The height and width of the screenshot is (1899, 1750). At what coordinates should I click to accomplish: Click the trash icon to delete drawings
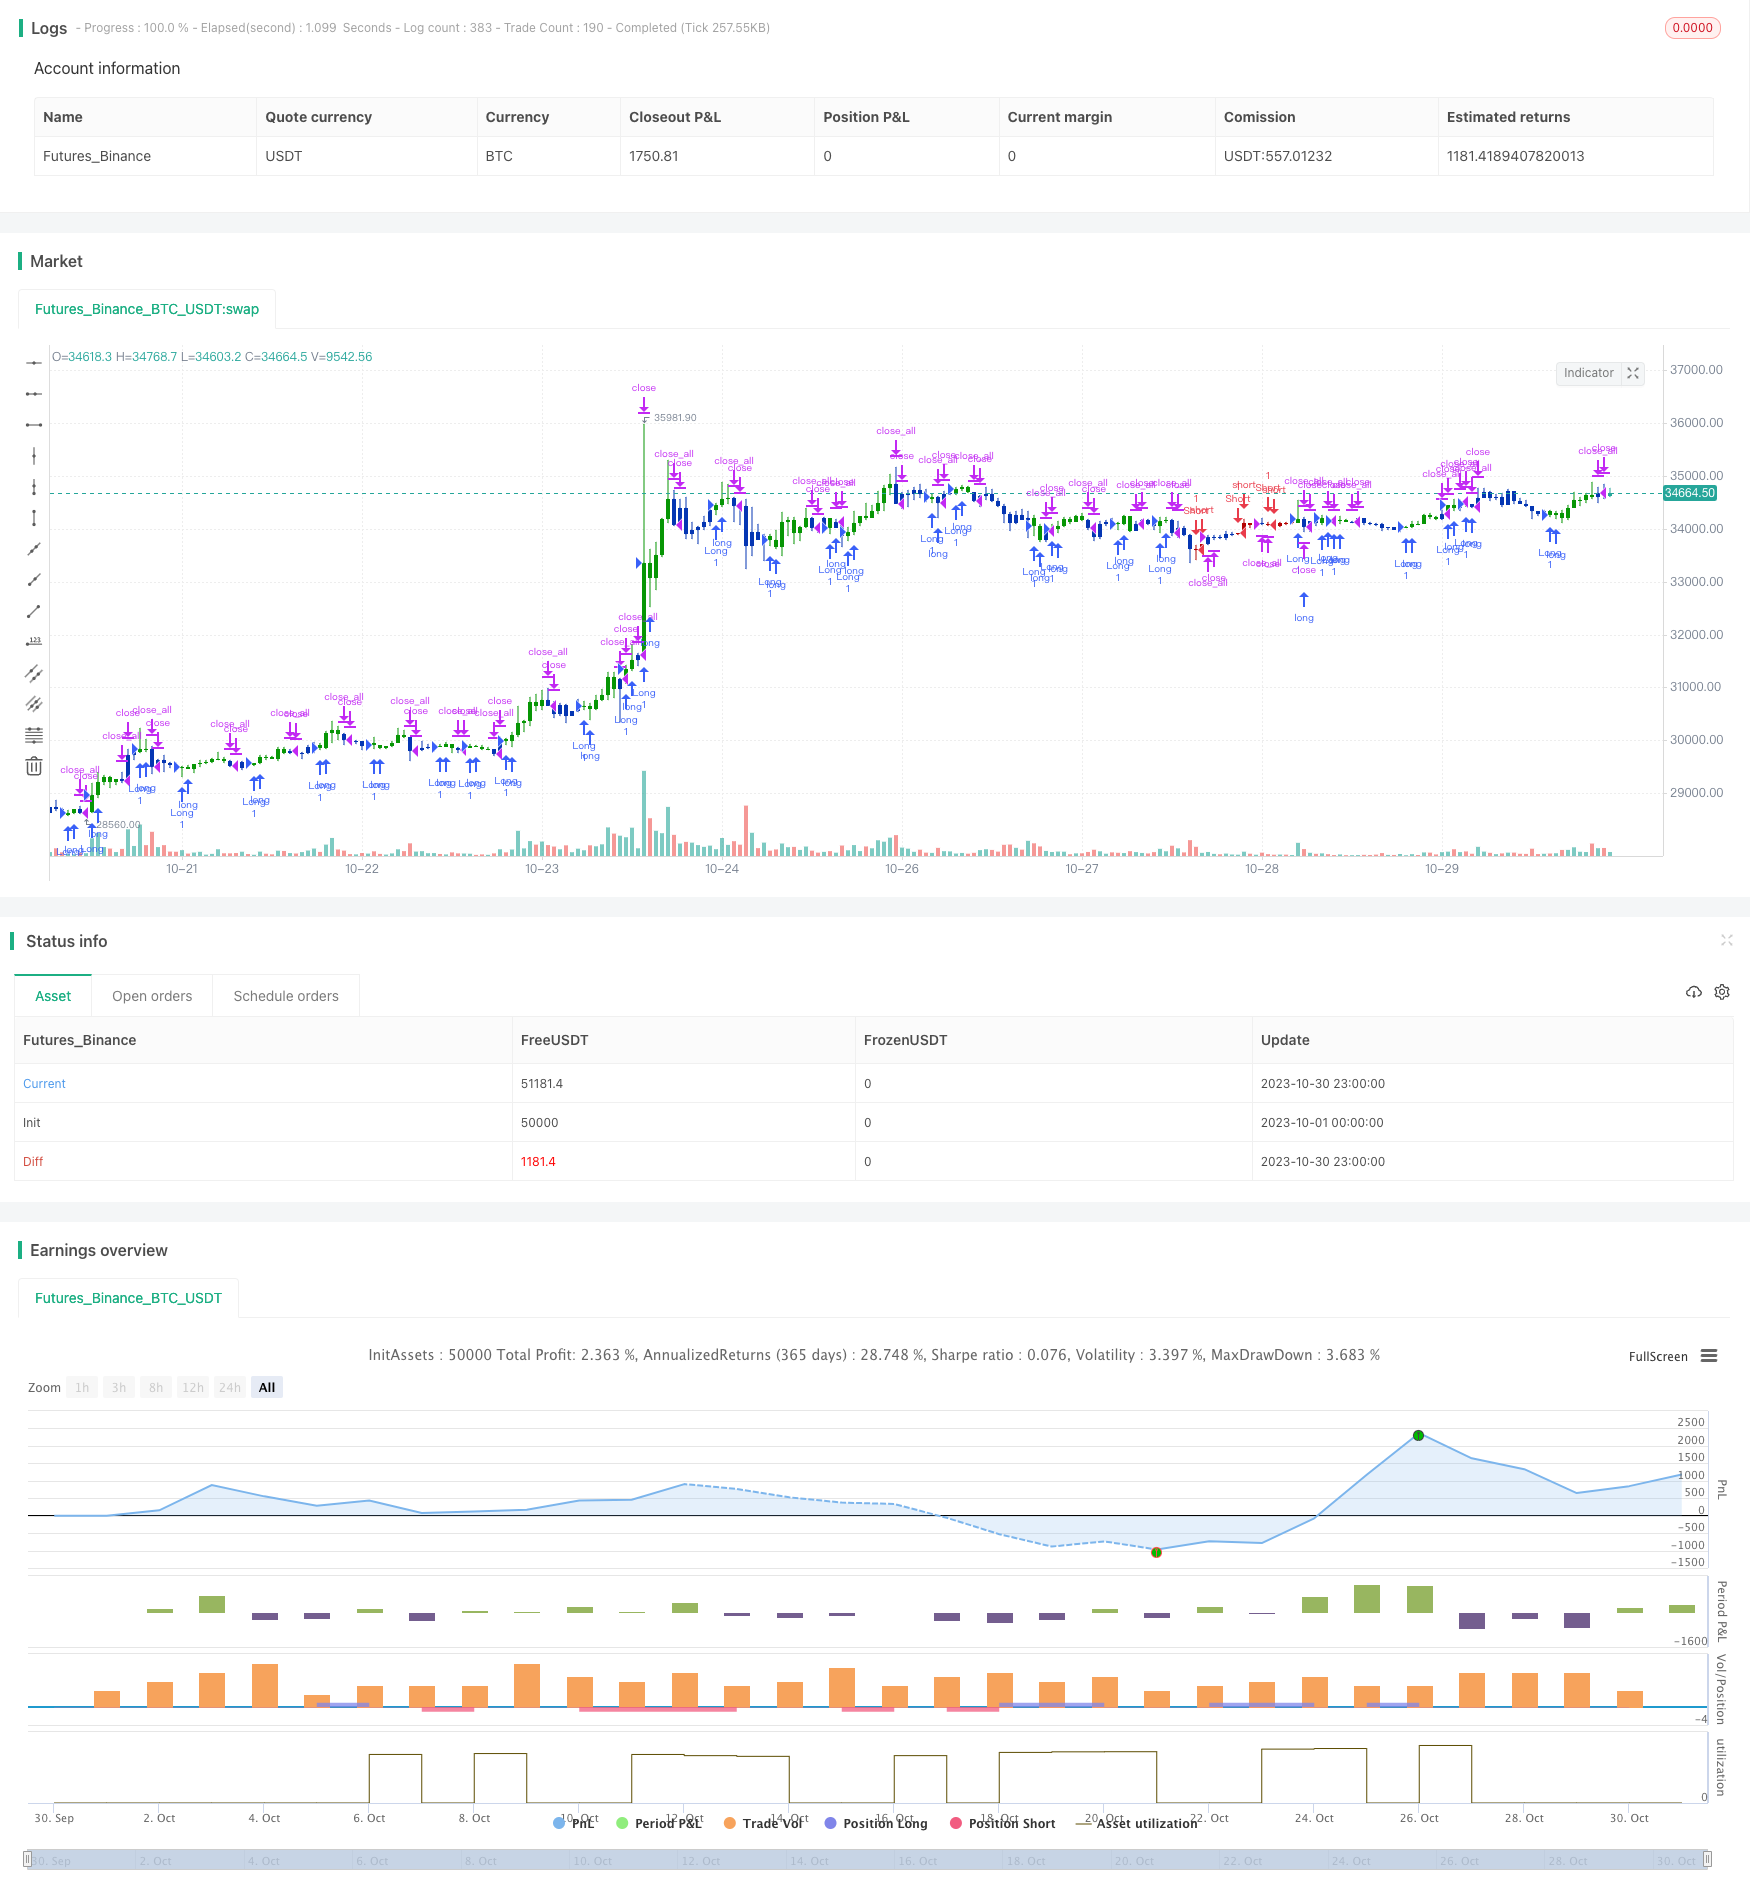(34, 766)
